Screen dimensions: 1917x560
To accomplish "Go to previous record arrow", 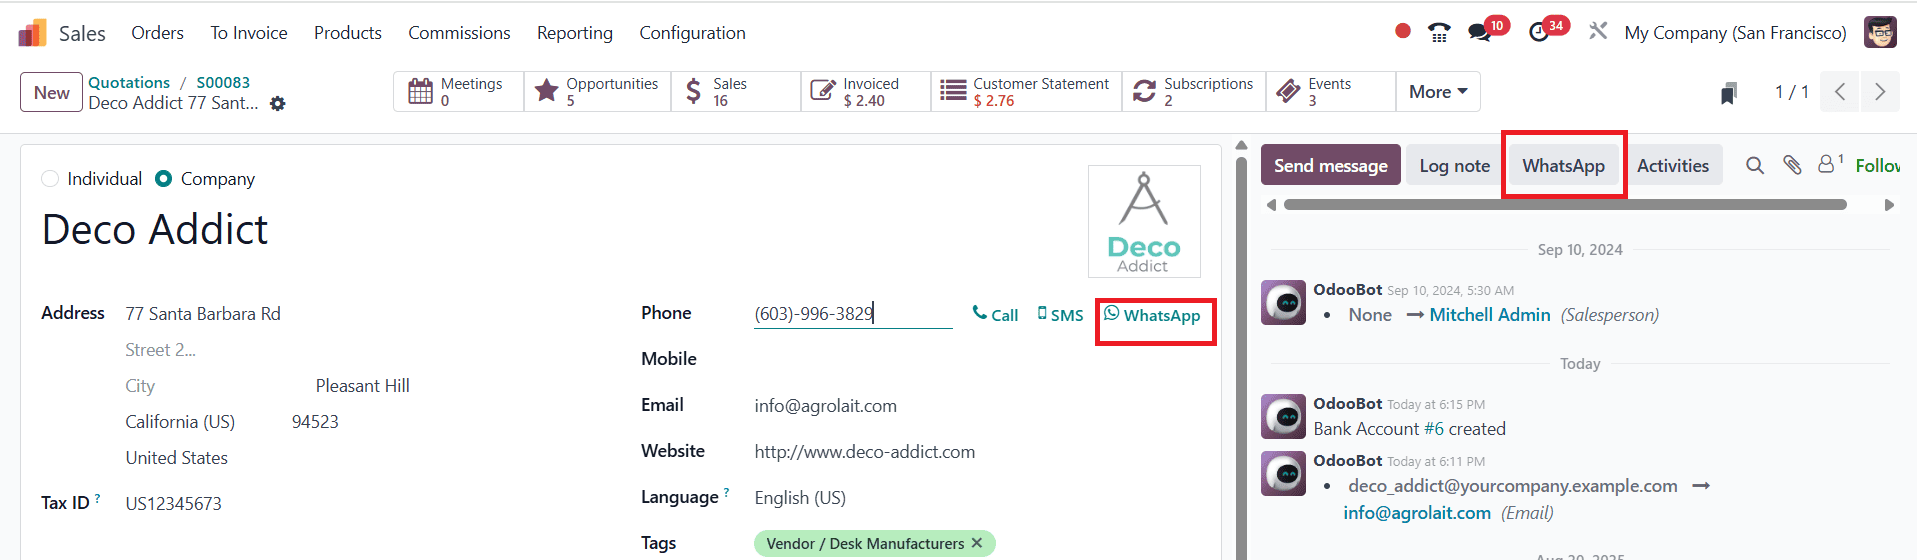I will pos(1840,92).
